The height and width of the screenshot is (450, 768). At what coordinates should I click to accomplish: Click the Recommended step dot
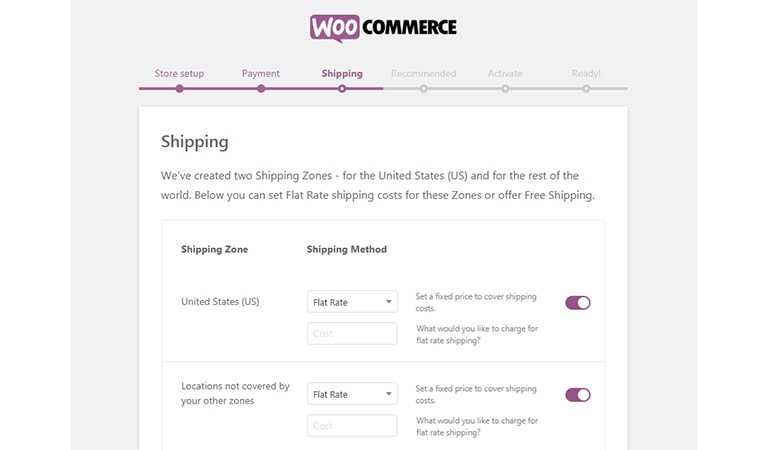(x=424, y=89)
